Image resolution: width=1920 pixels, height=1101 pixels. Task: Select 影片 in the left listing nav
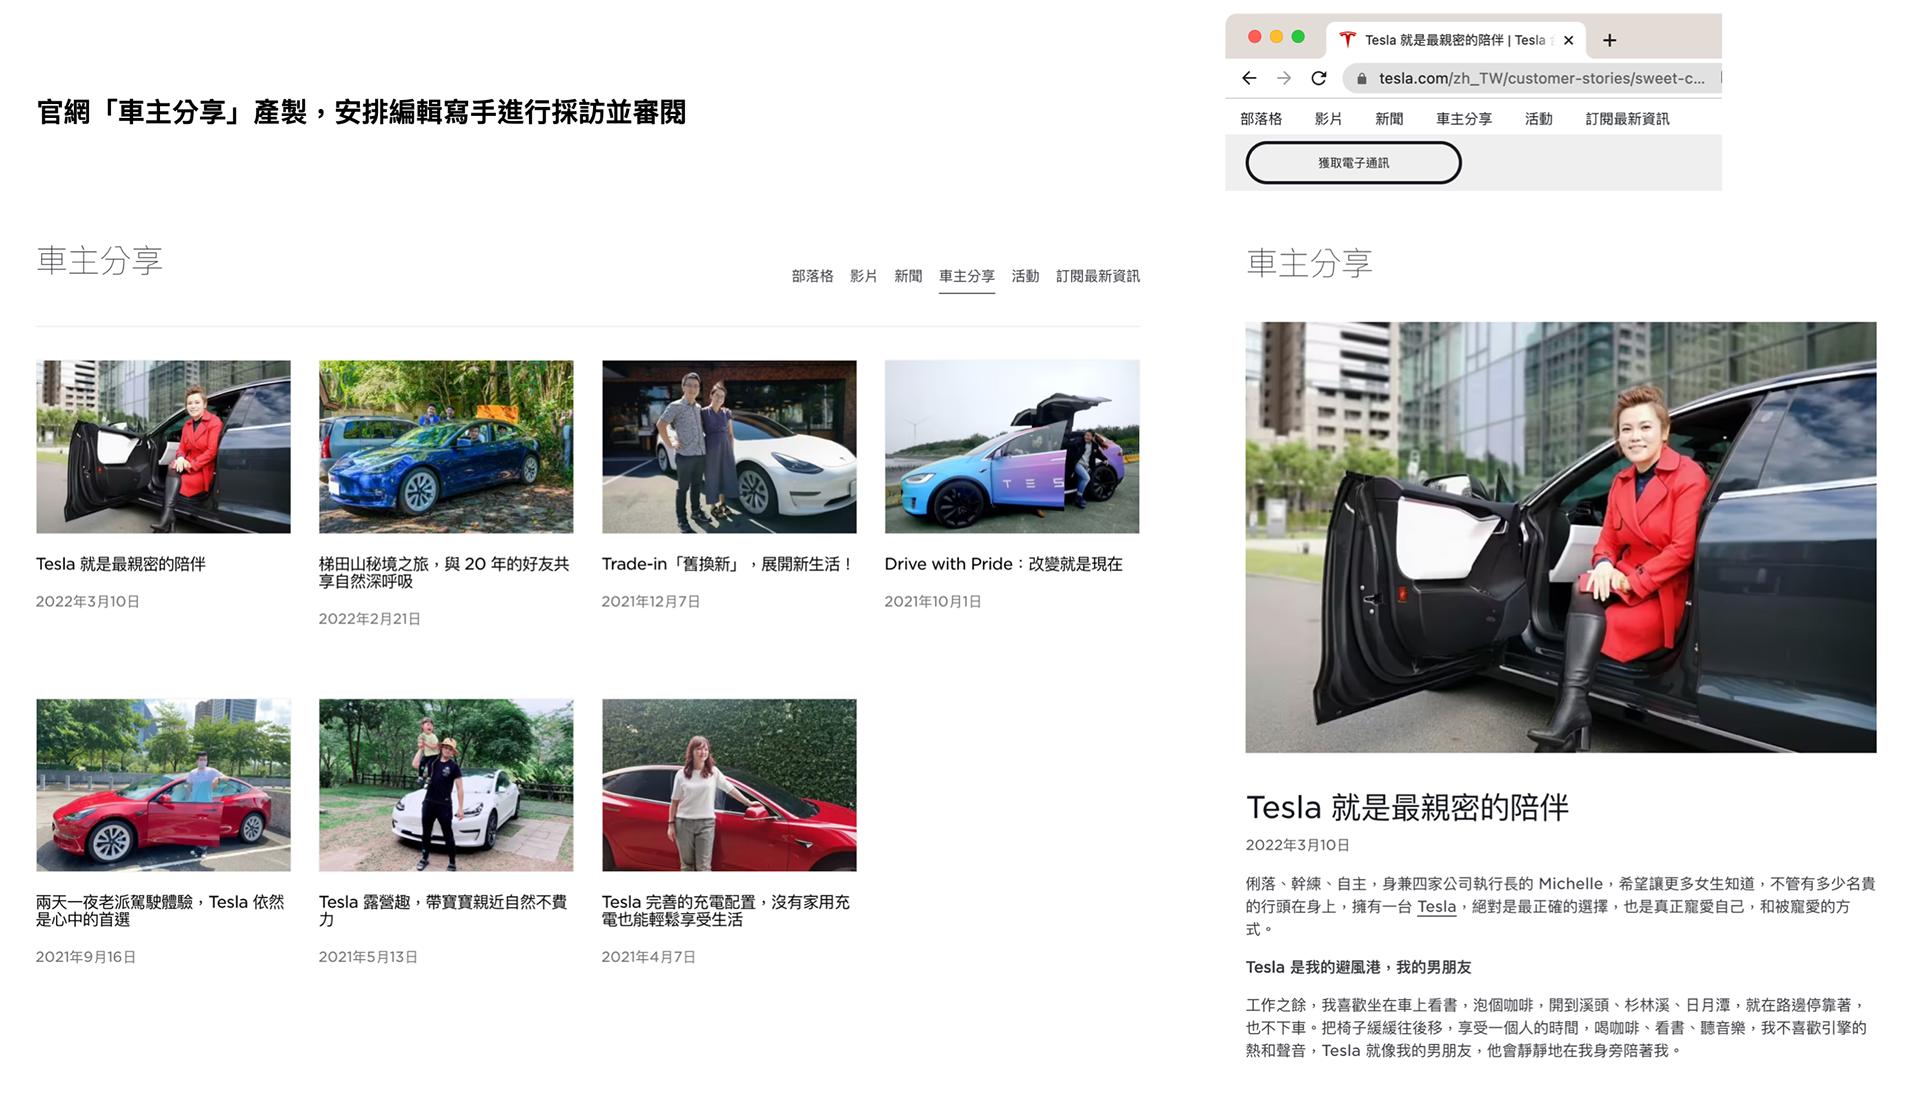click(x=863, y=276)
